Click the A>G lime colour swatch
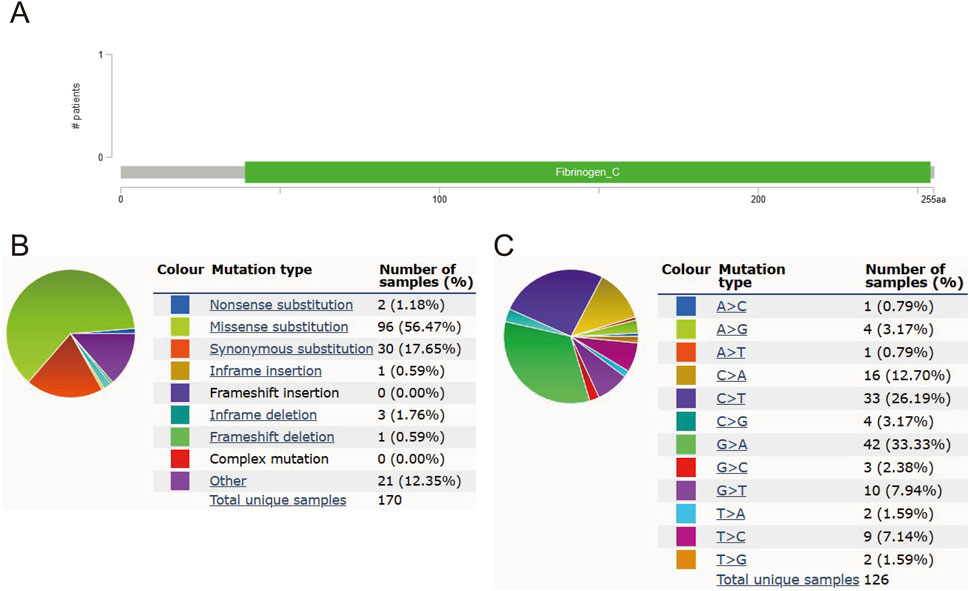The height and width of the screenshot is (591, 969). pyautogui.click(x=686, y=329)
